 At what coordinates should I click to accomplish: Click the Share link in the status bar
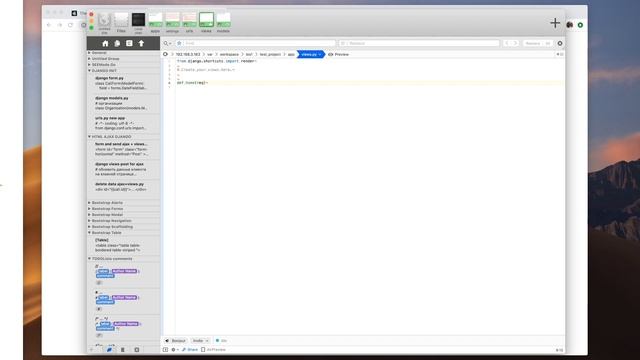[x=190, y=350]
